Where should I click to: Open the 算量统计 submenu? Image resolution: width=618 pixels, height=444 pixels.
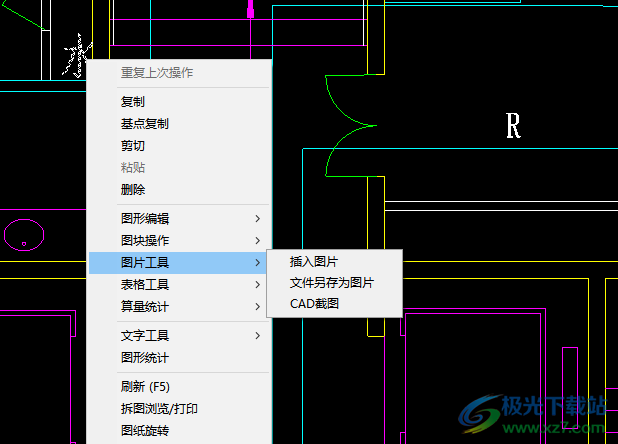click(x=179, y=307)
